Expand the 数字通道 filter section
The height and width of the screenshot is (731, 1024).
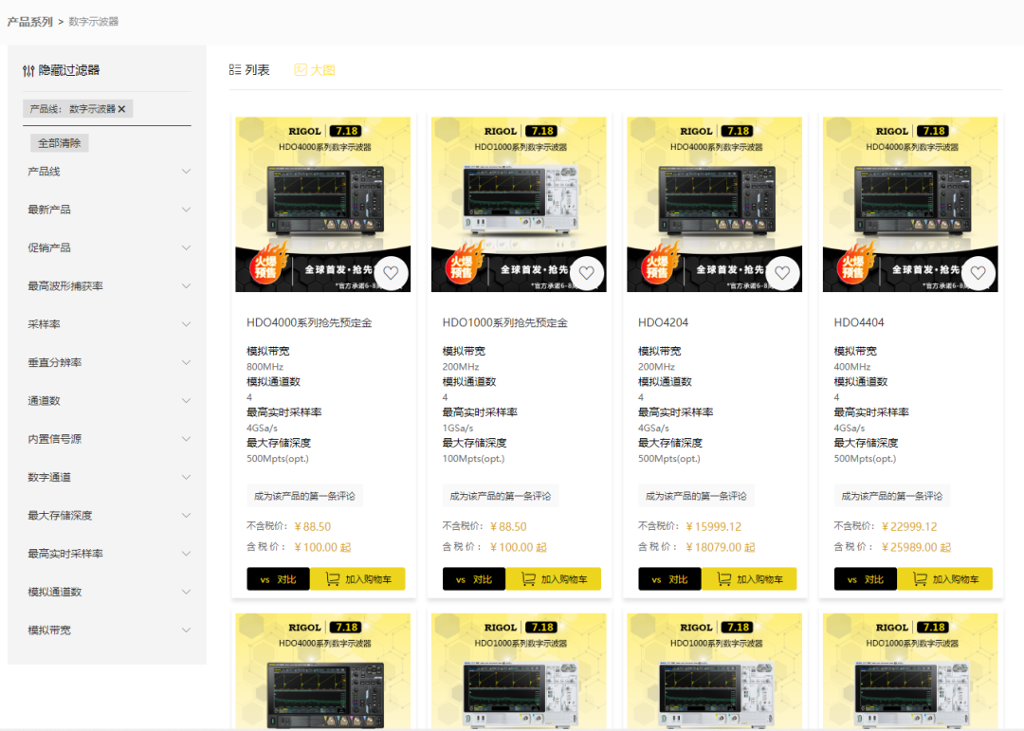tap(108, 477)
